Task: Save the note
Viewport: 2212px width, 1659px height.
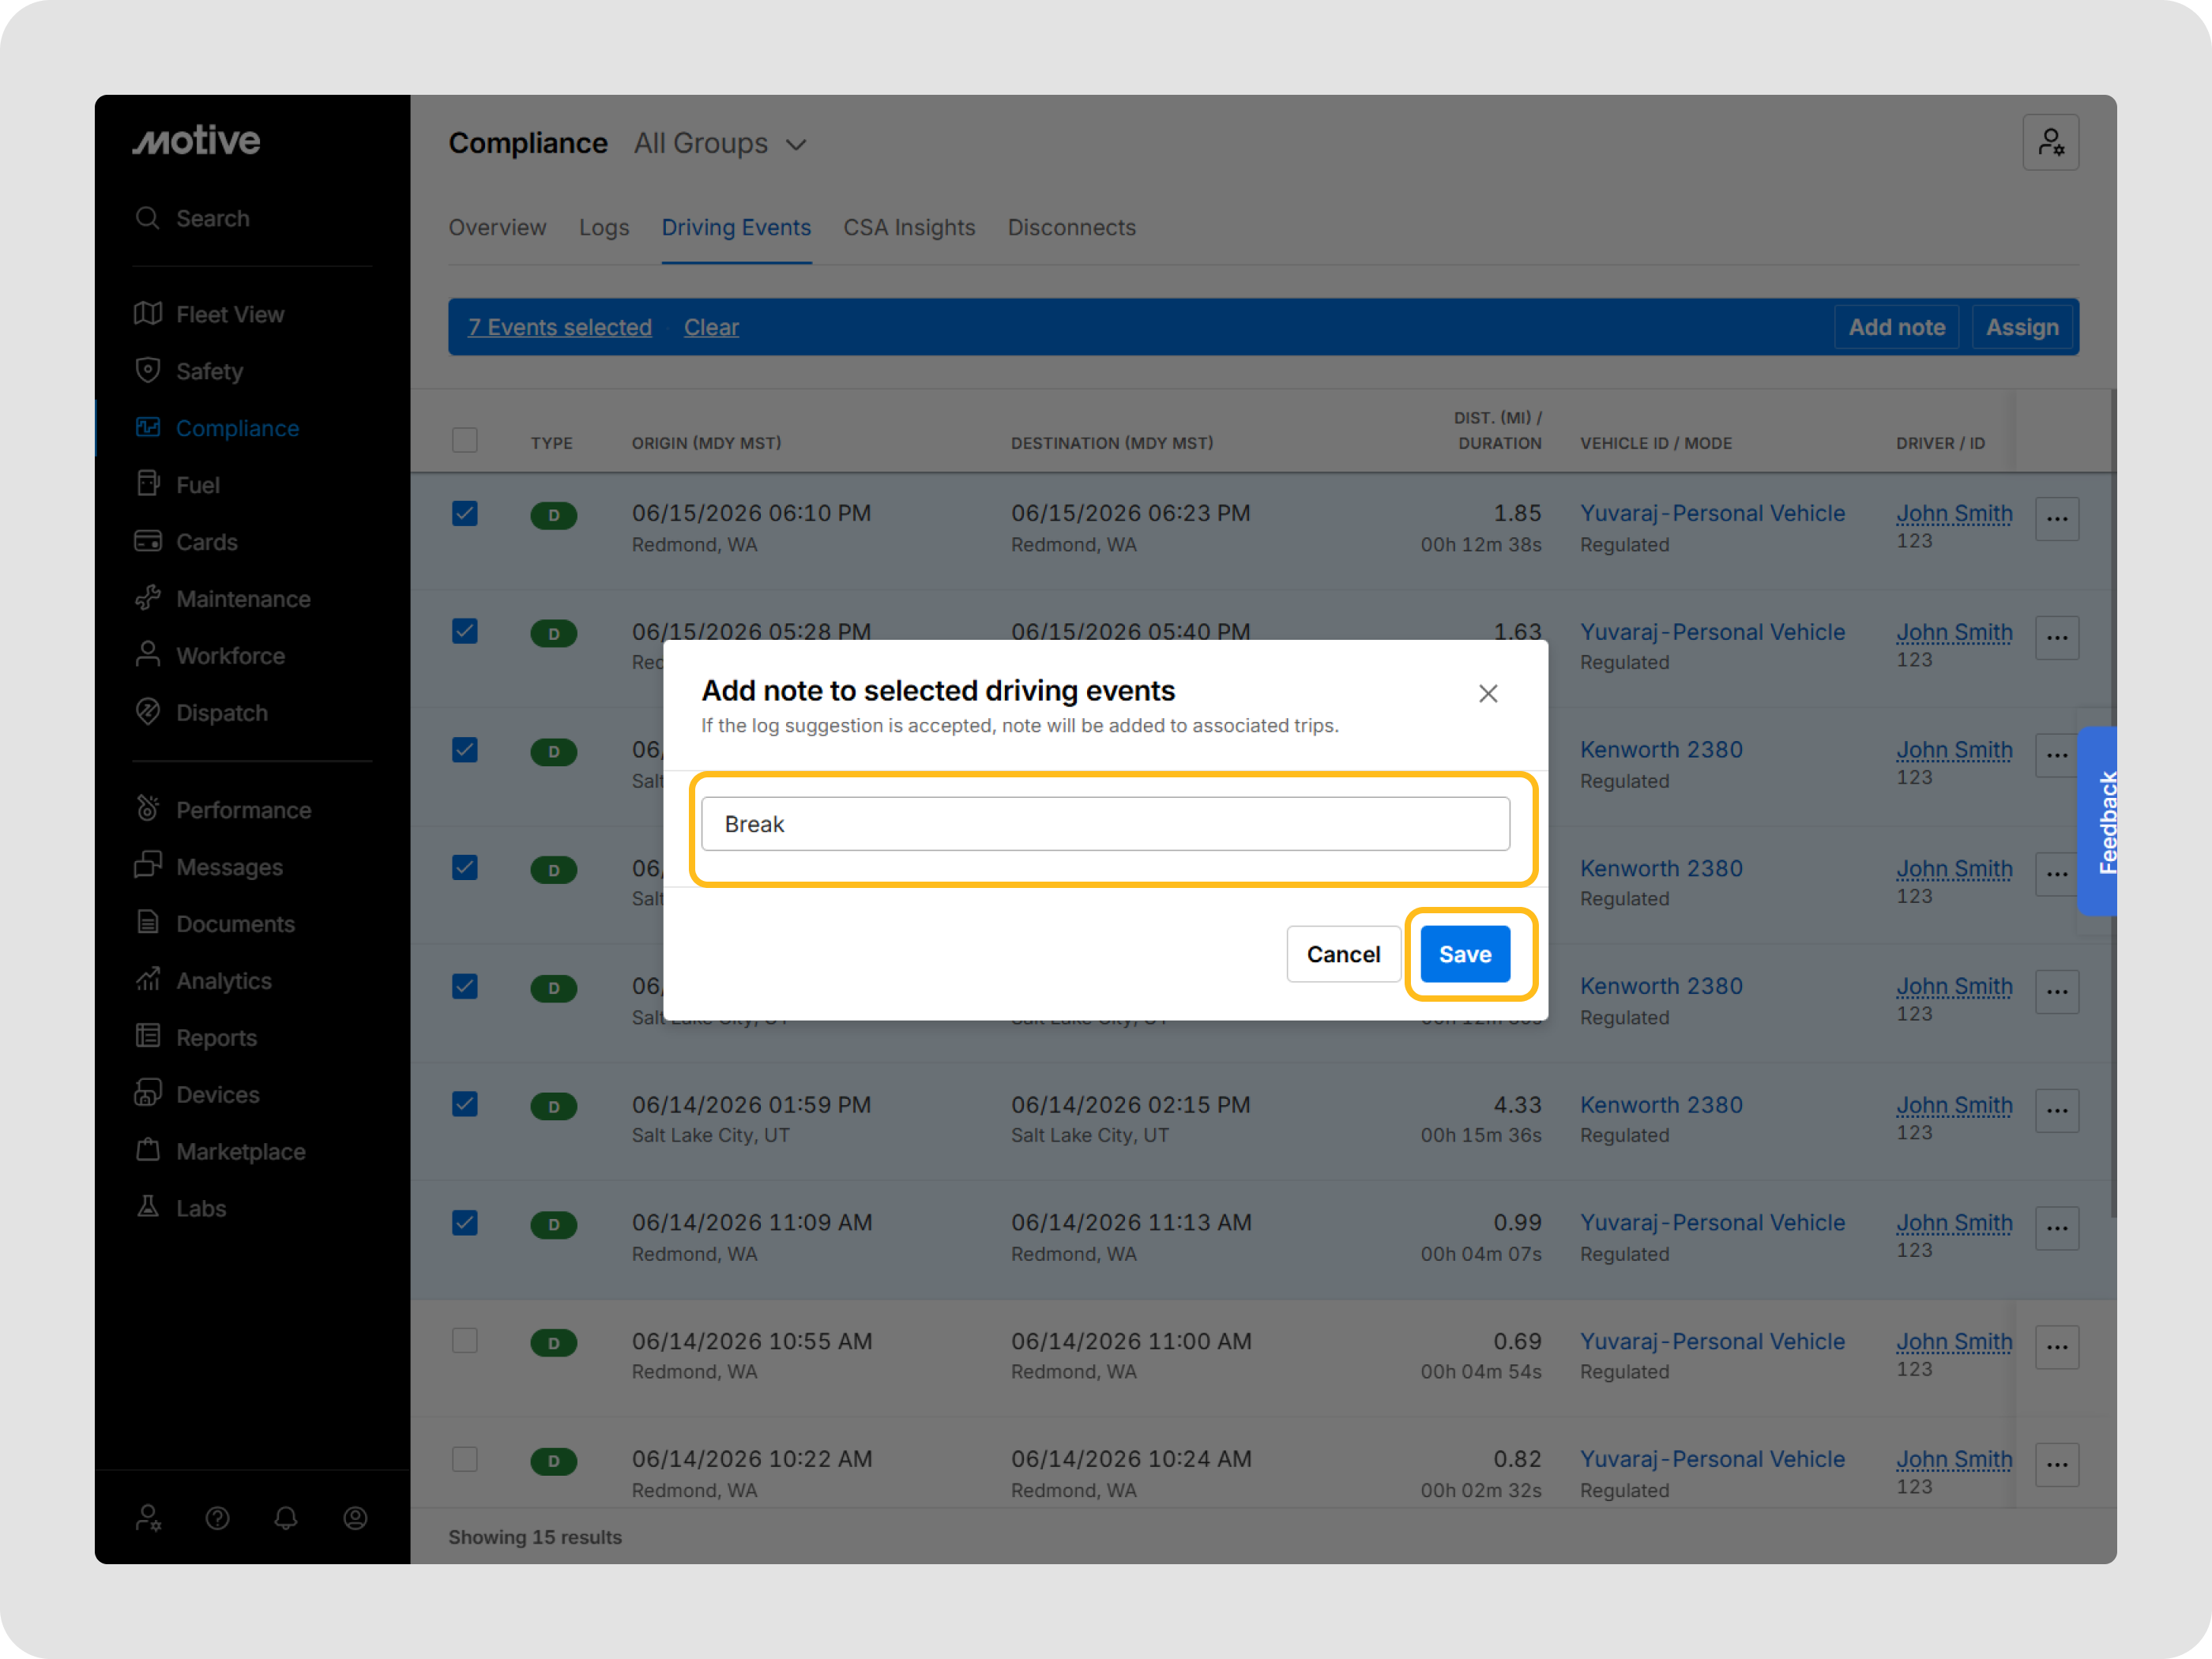Action: [1464, 954]
